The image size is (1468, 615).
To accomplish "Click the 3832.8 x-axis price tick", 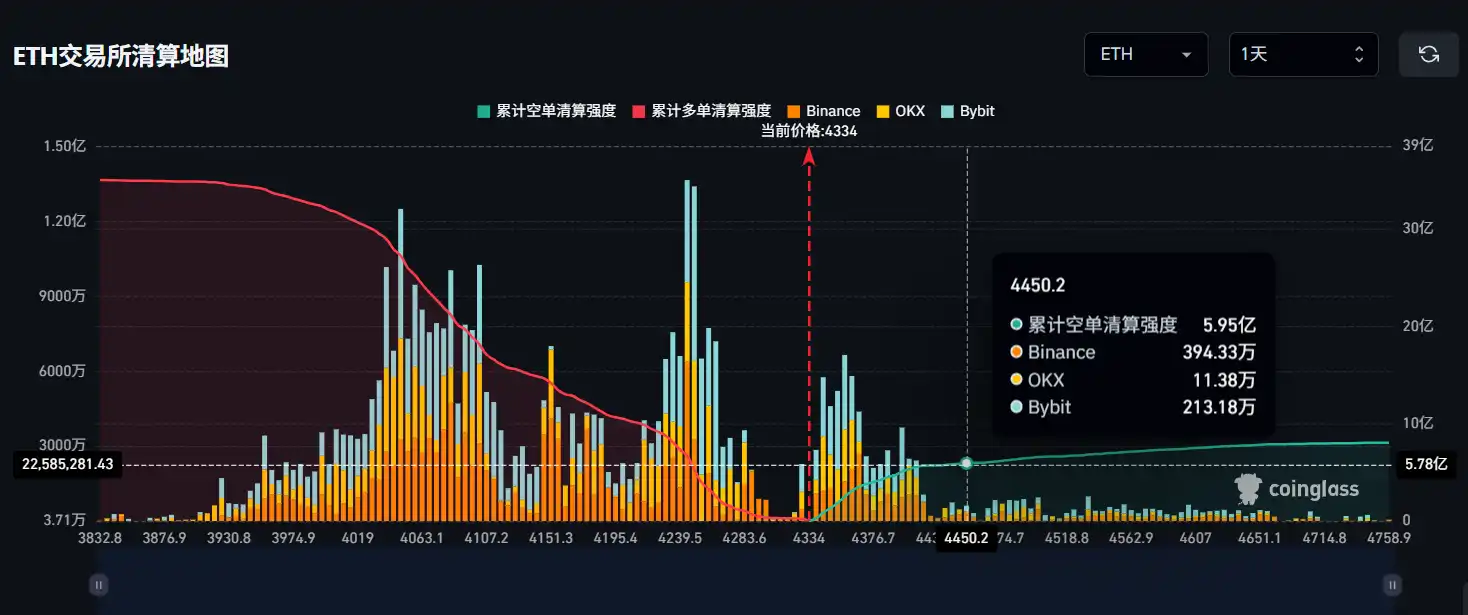I will [x=100, y=538].
